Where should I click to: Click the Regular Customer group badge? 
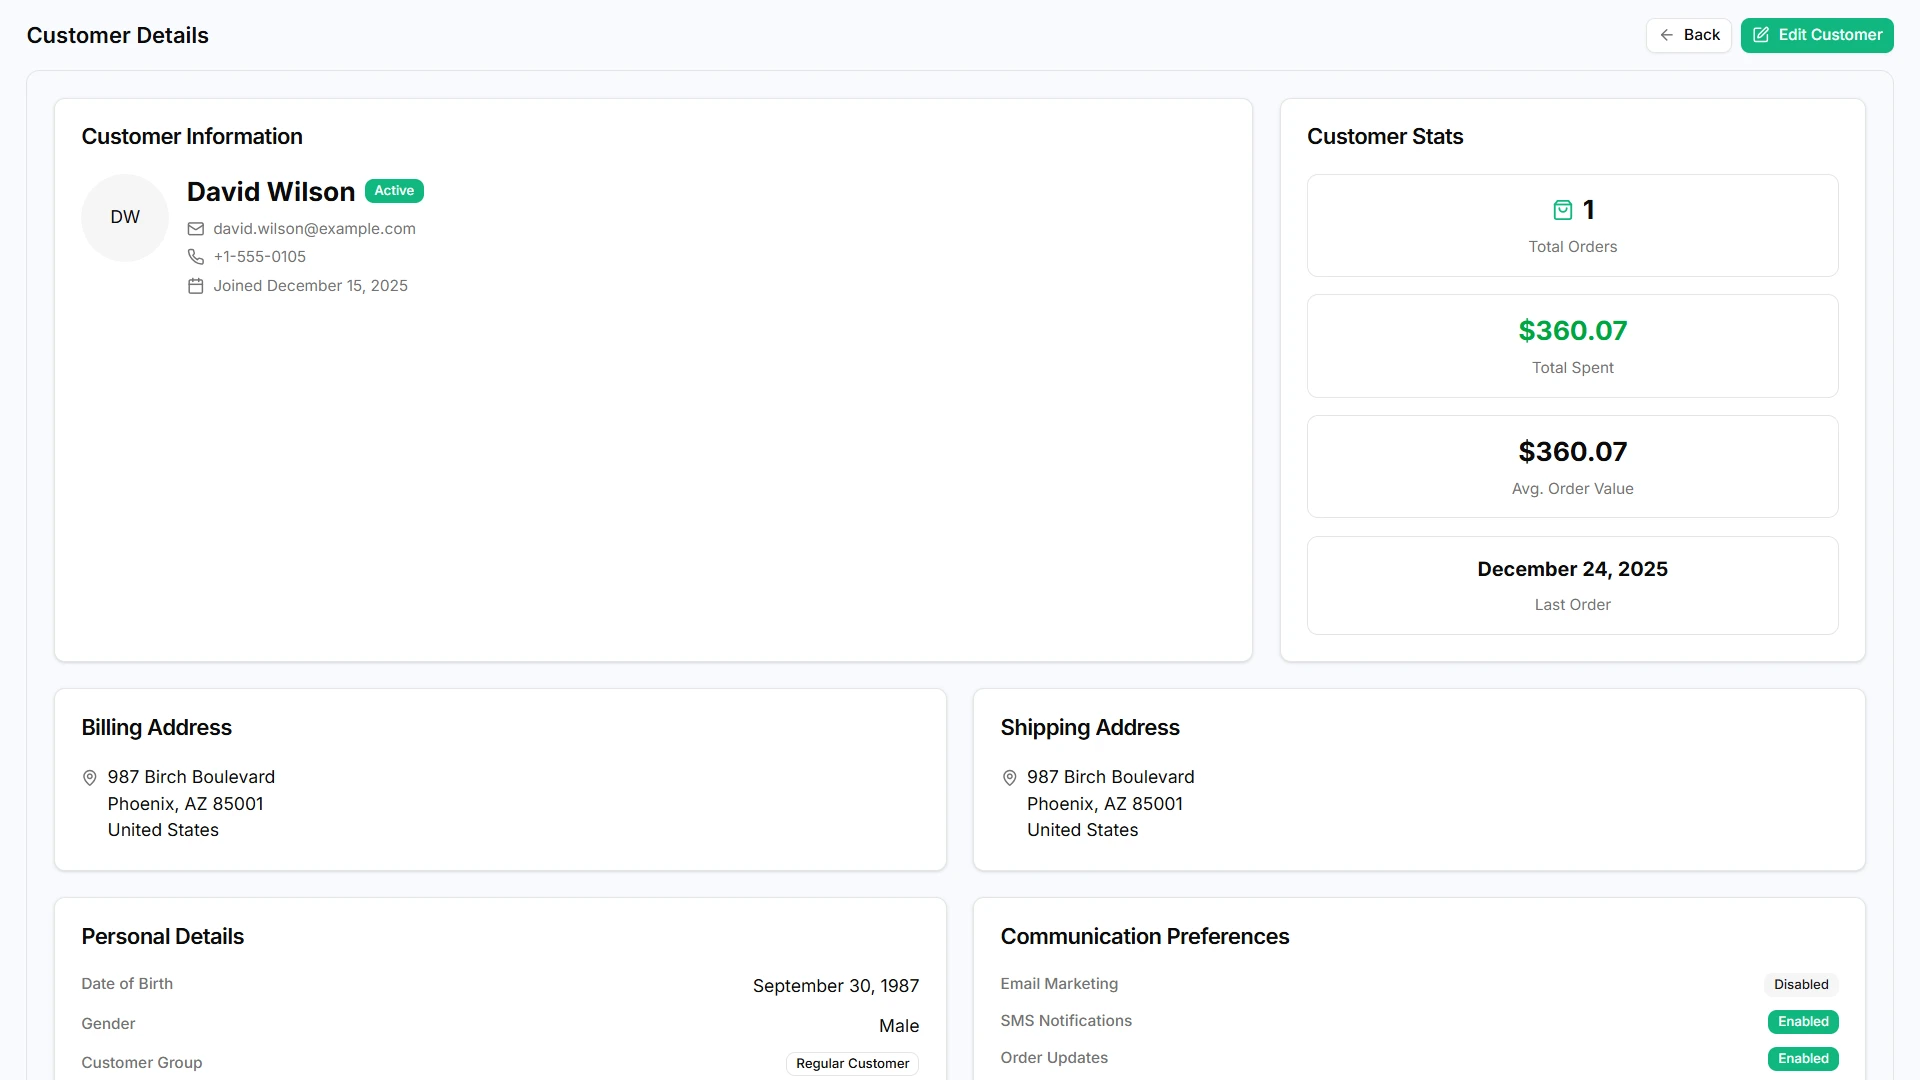(x=852, y=1064)
